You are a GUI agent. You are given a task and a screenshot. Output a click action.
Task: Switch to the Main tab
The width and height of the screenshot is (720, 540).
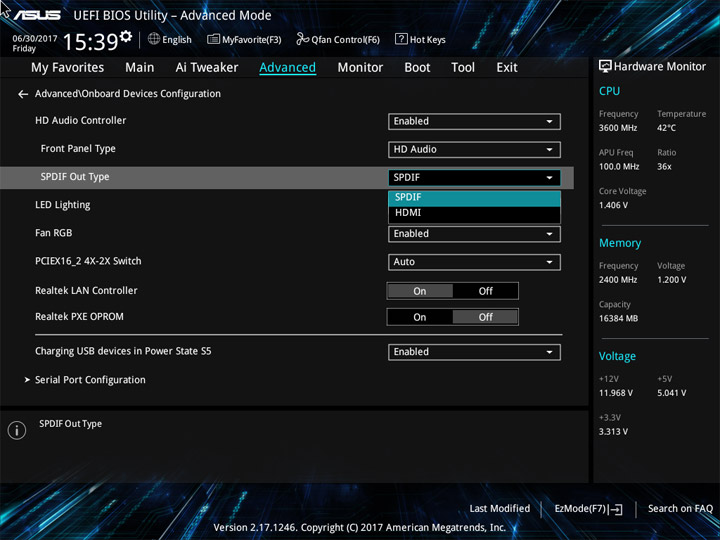coord(140,68)
